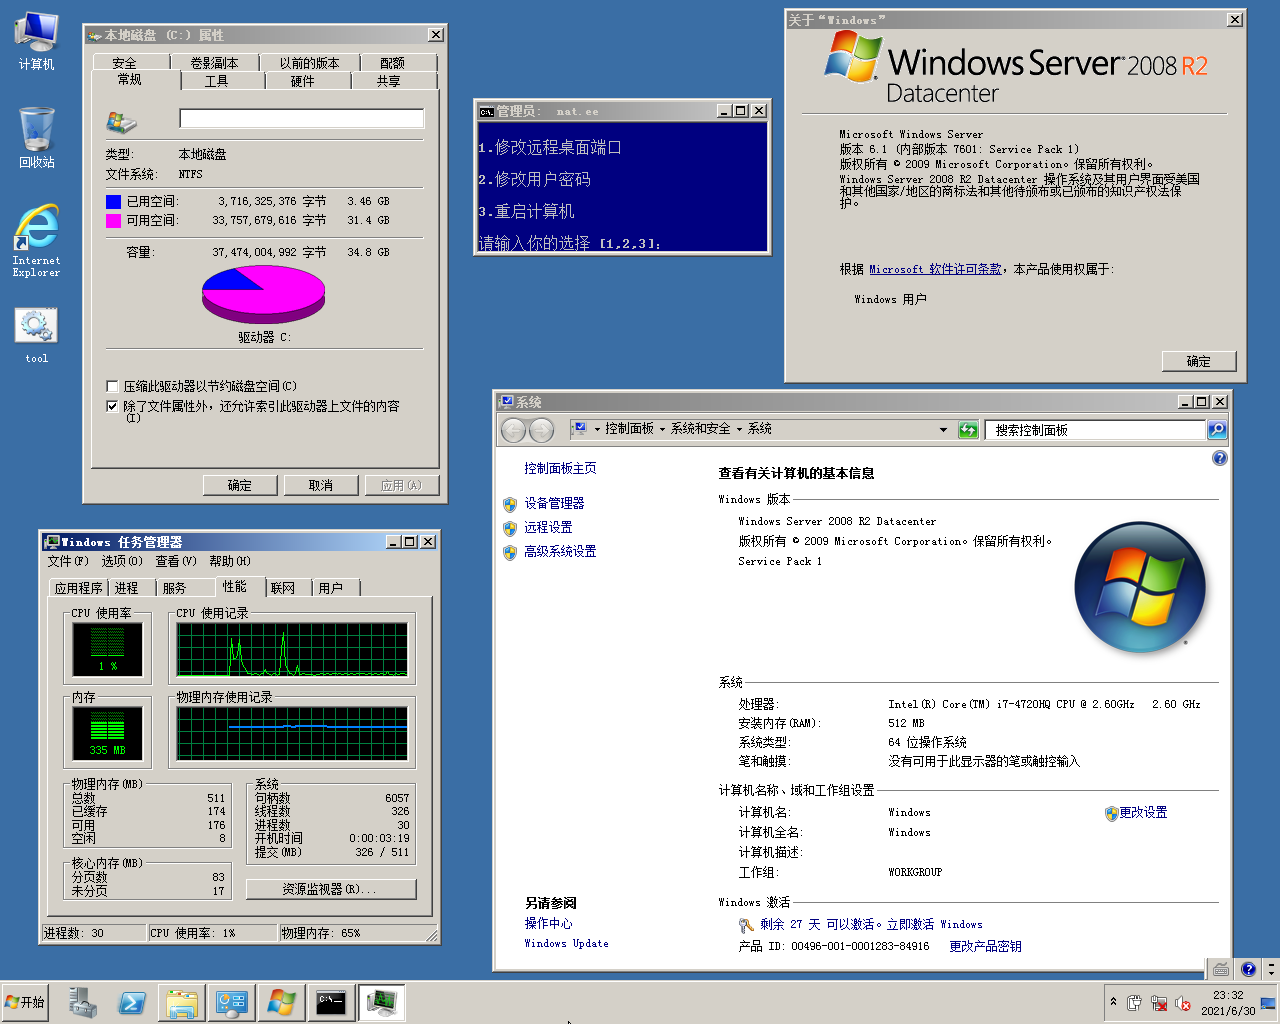Click the green refresh icon in address bar
Screen dimensions: 1280x1024
point(967,430)
